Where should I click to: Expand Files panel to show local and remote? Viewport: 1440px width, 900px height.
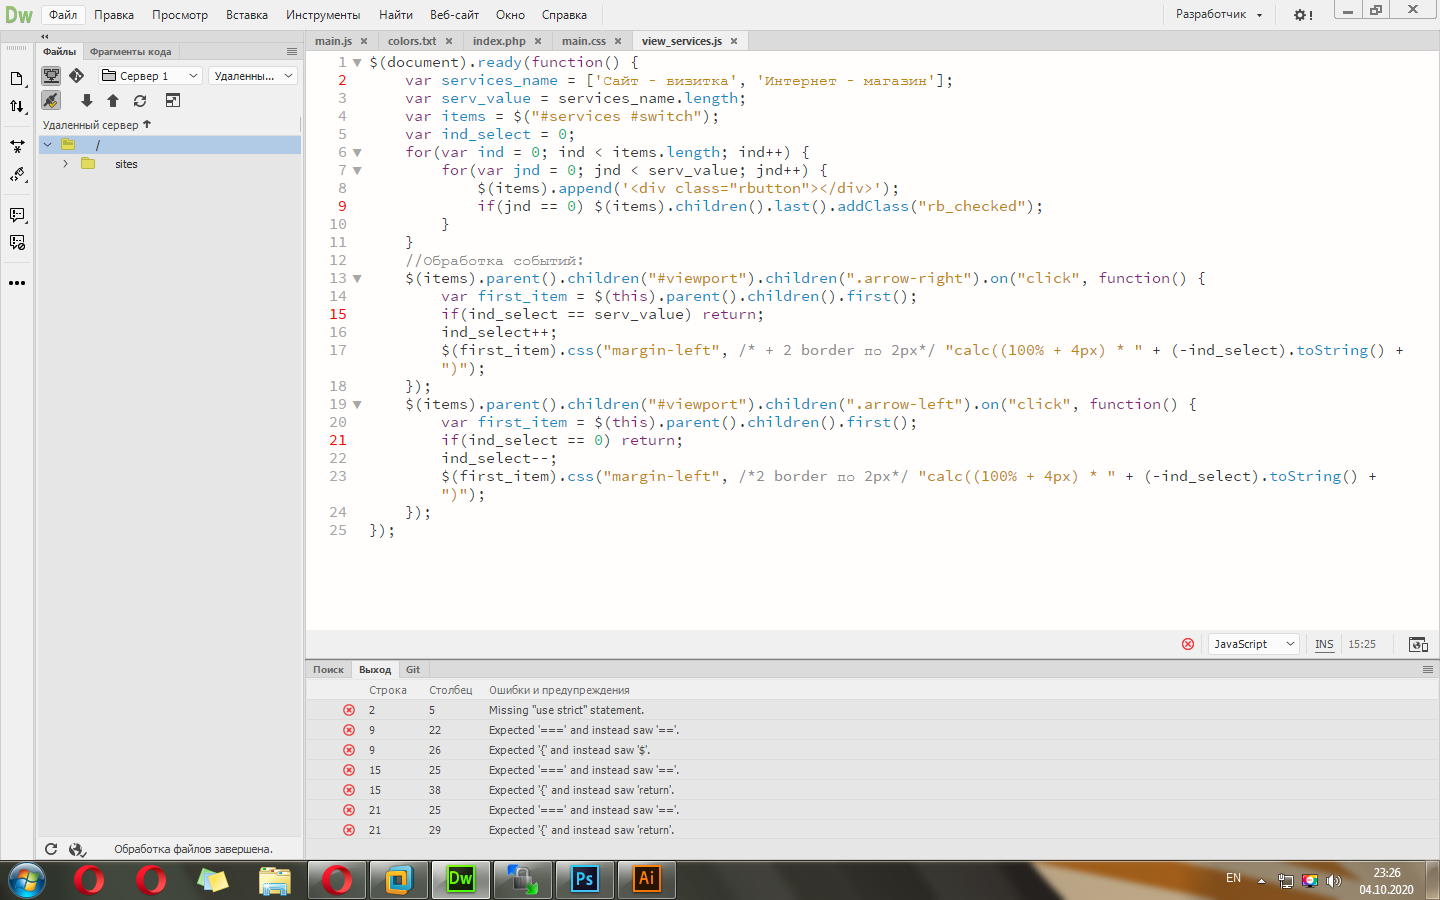(x=173, y=101)
